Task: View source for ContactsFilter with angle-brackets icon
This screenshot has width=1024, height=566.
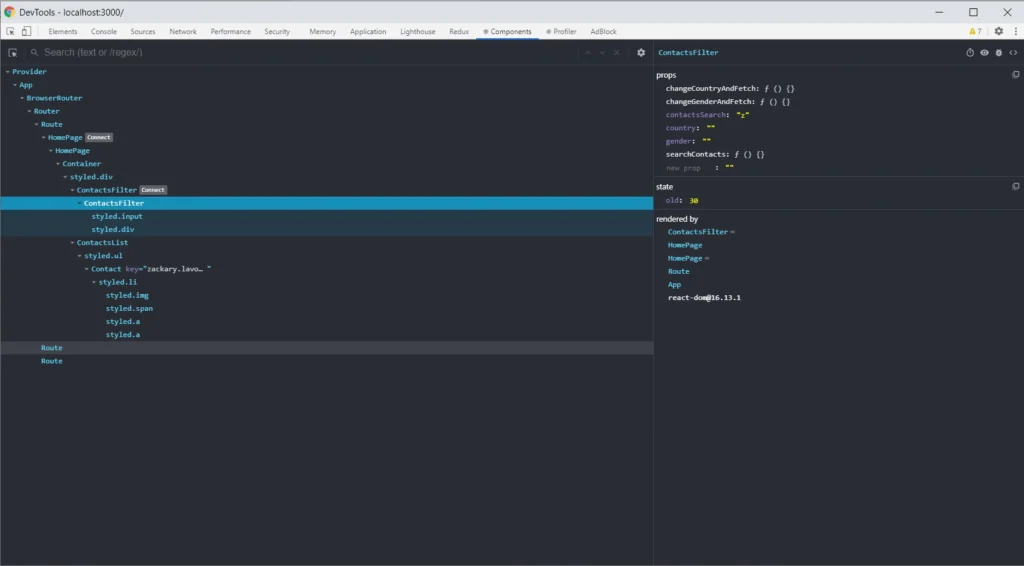Action: coord(1013,53)
